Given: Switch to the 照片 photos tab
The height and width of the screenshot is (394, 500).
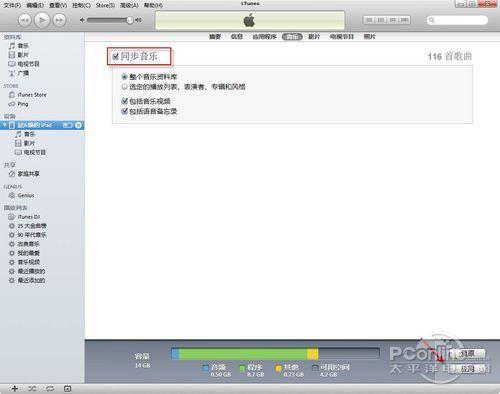Looking at the screenshot, I should point(370,37).
